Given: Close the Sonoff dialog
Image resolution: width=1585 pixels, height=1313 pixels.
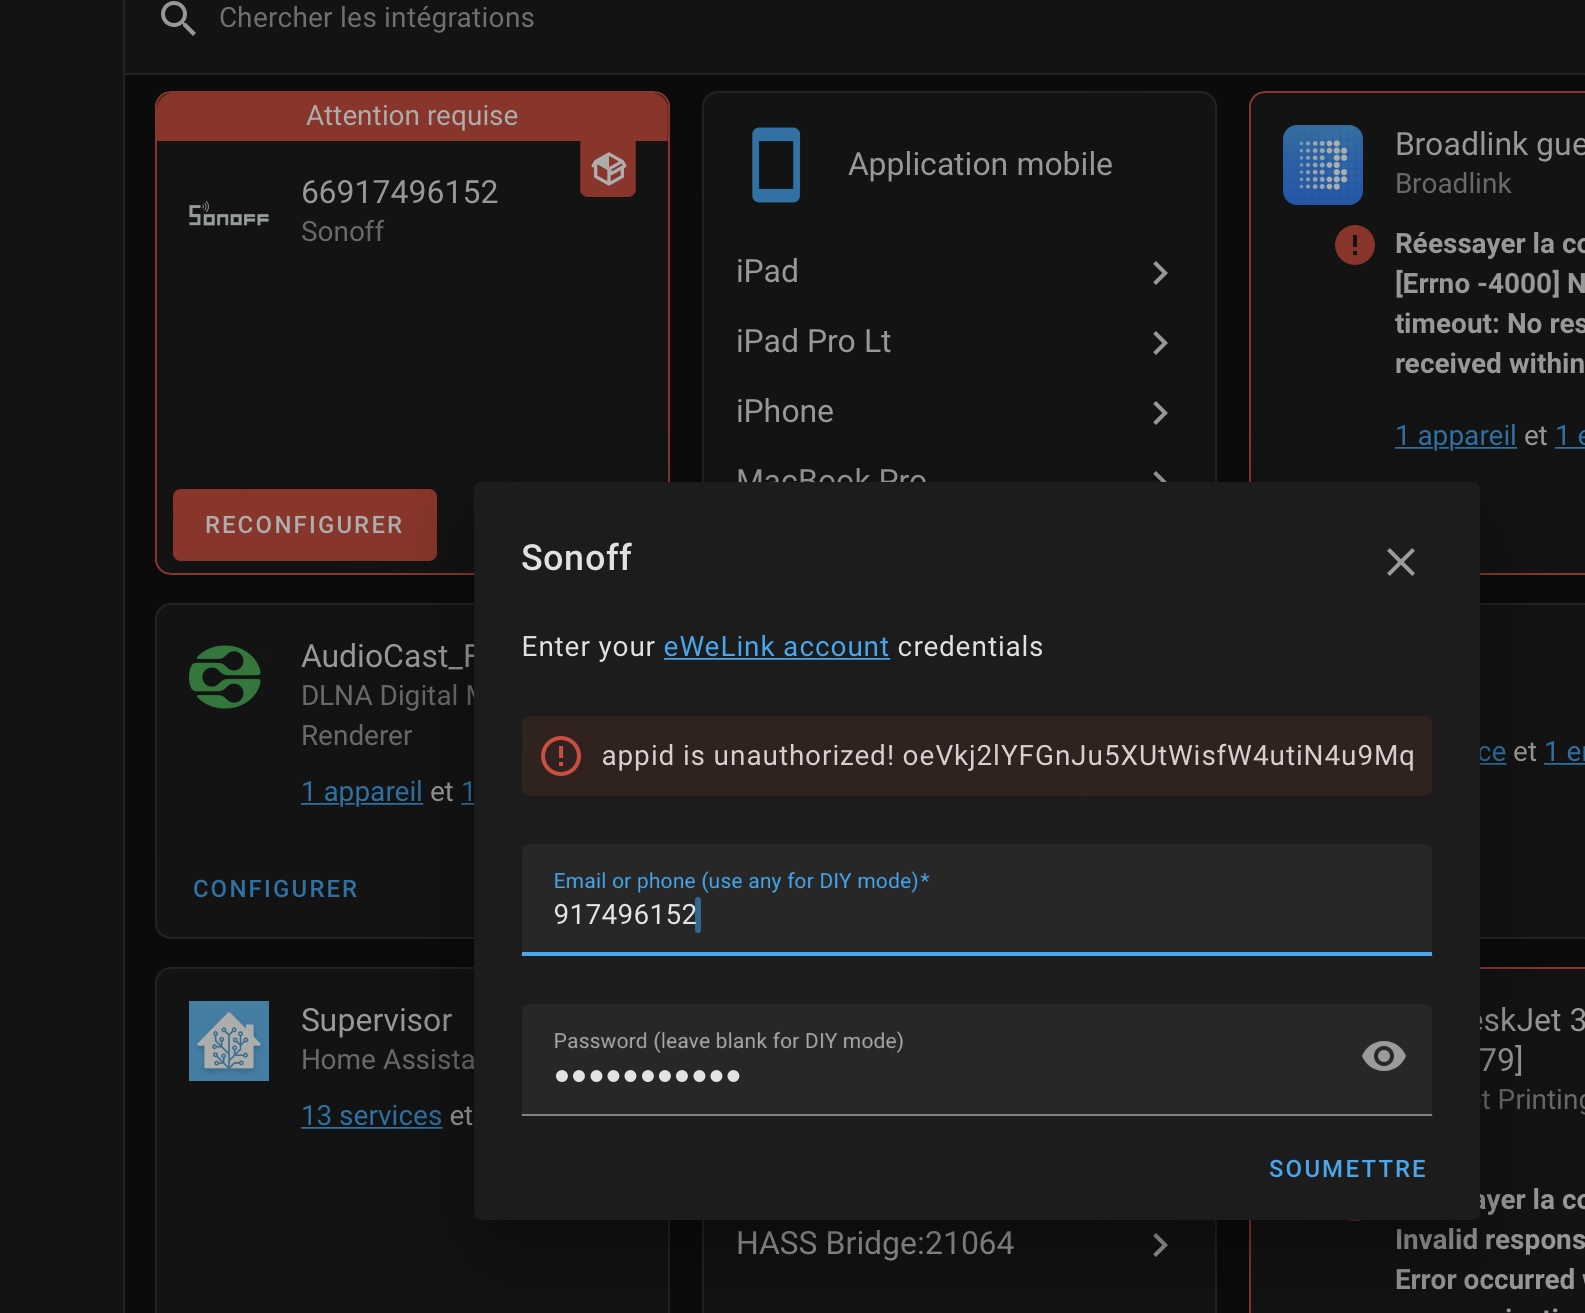Looking at the screenshot, I should [x=1401, y=562].
